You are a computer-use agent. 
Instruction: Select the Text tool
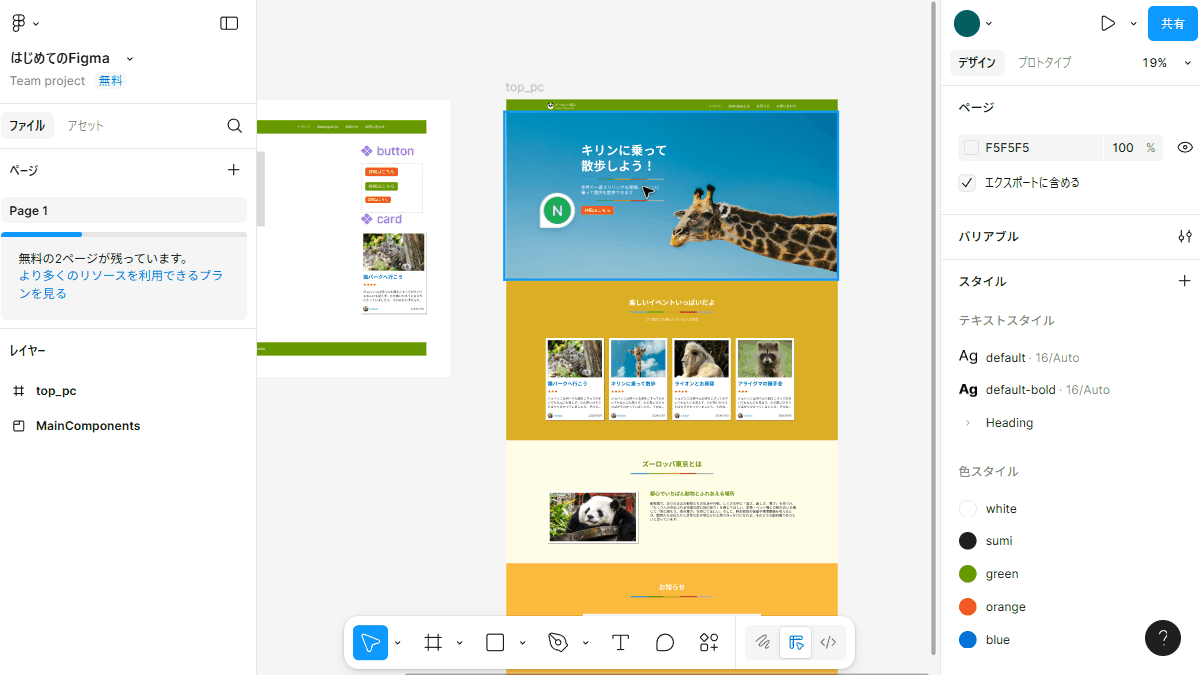pos(620,643)
